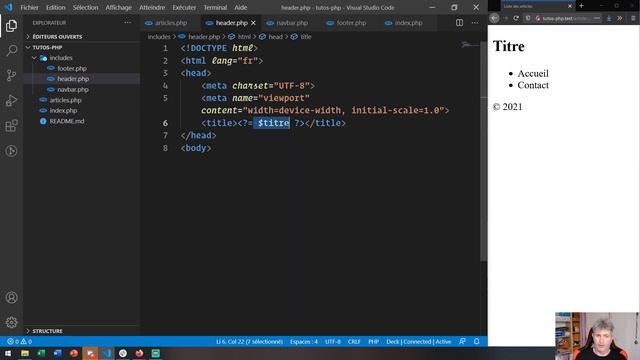Click Deck Connected Active status item
Viewport: 640px width, 360px height.
419,342
